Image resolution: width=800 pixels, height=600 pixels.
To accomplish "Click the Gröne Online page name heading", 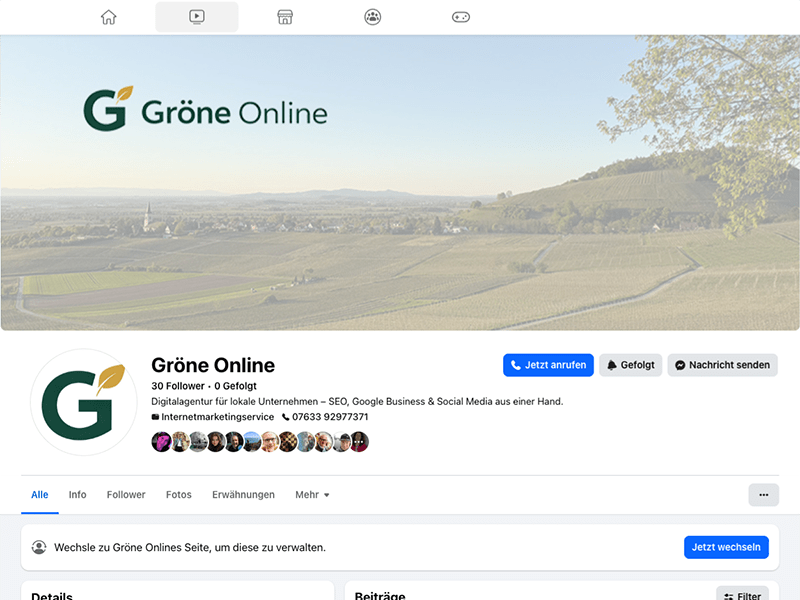I will point(213,365).
